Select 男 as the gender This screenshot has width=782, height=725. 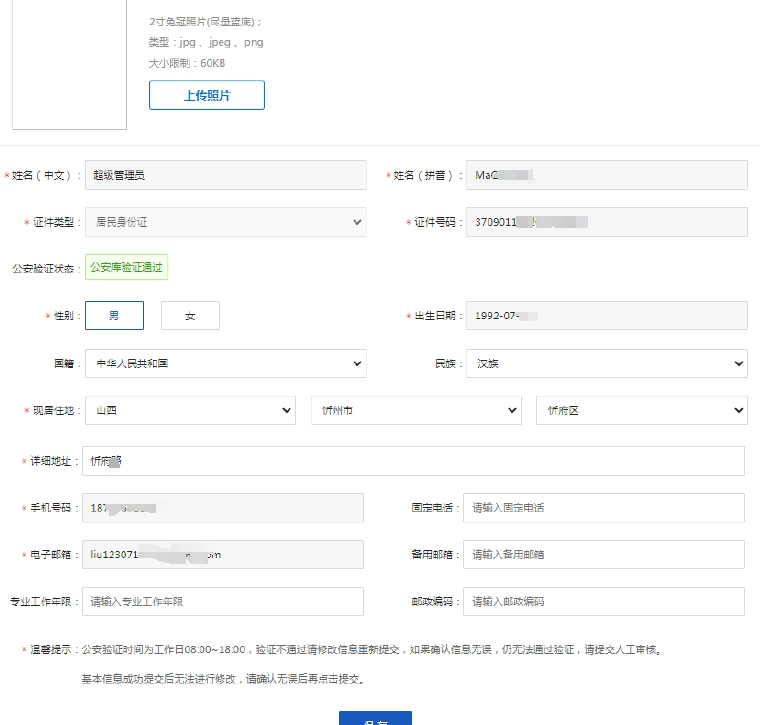click(114, 315)
